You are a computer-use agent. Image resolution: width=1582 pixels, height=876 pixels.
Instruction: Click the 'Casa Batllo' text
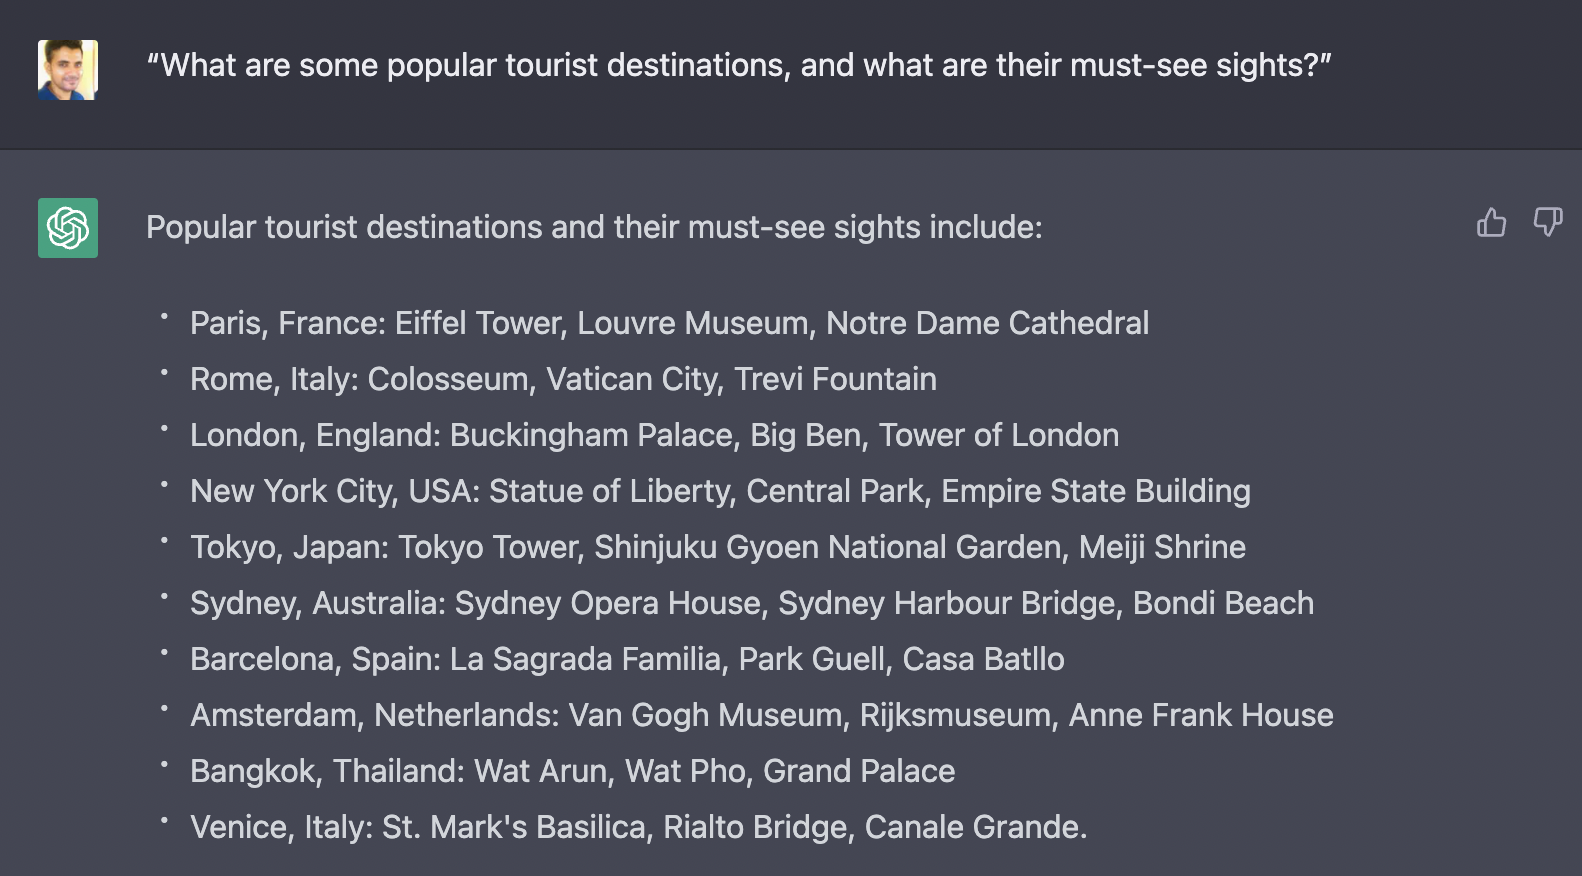coord(983,660)
